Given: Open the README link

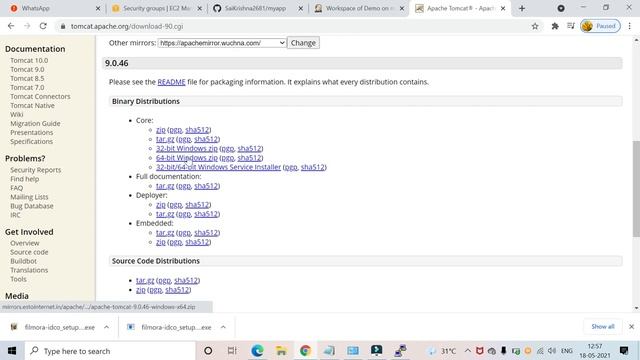Looking at the screenshot, I should [171, 82].
